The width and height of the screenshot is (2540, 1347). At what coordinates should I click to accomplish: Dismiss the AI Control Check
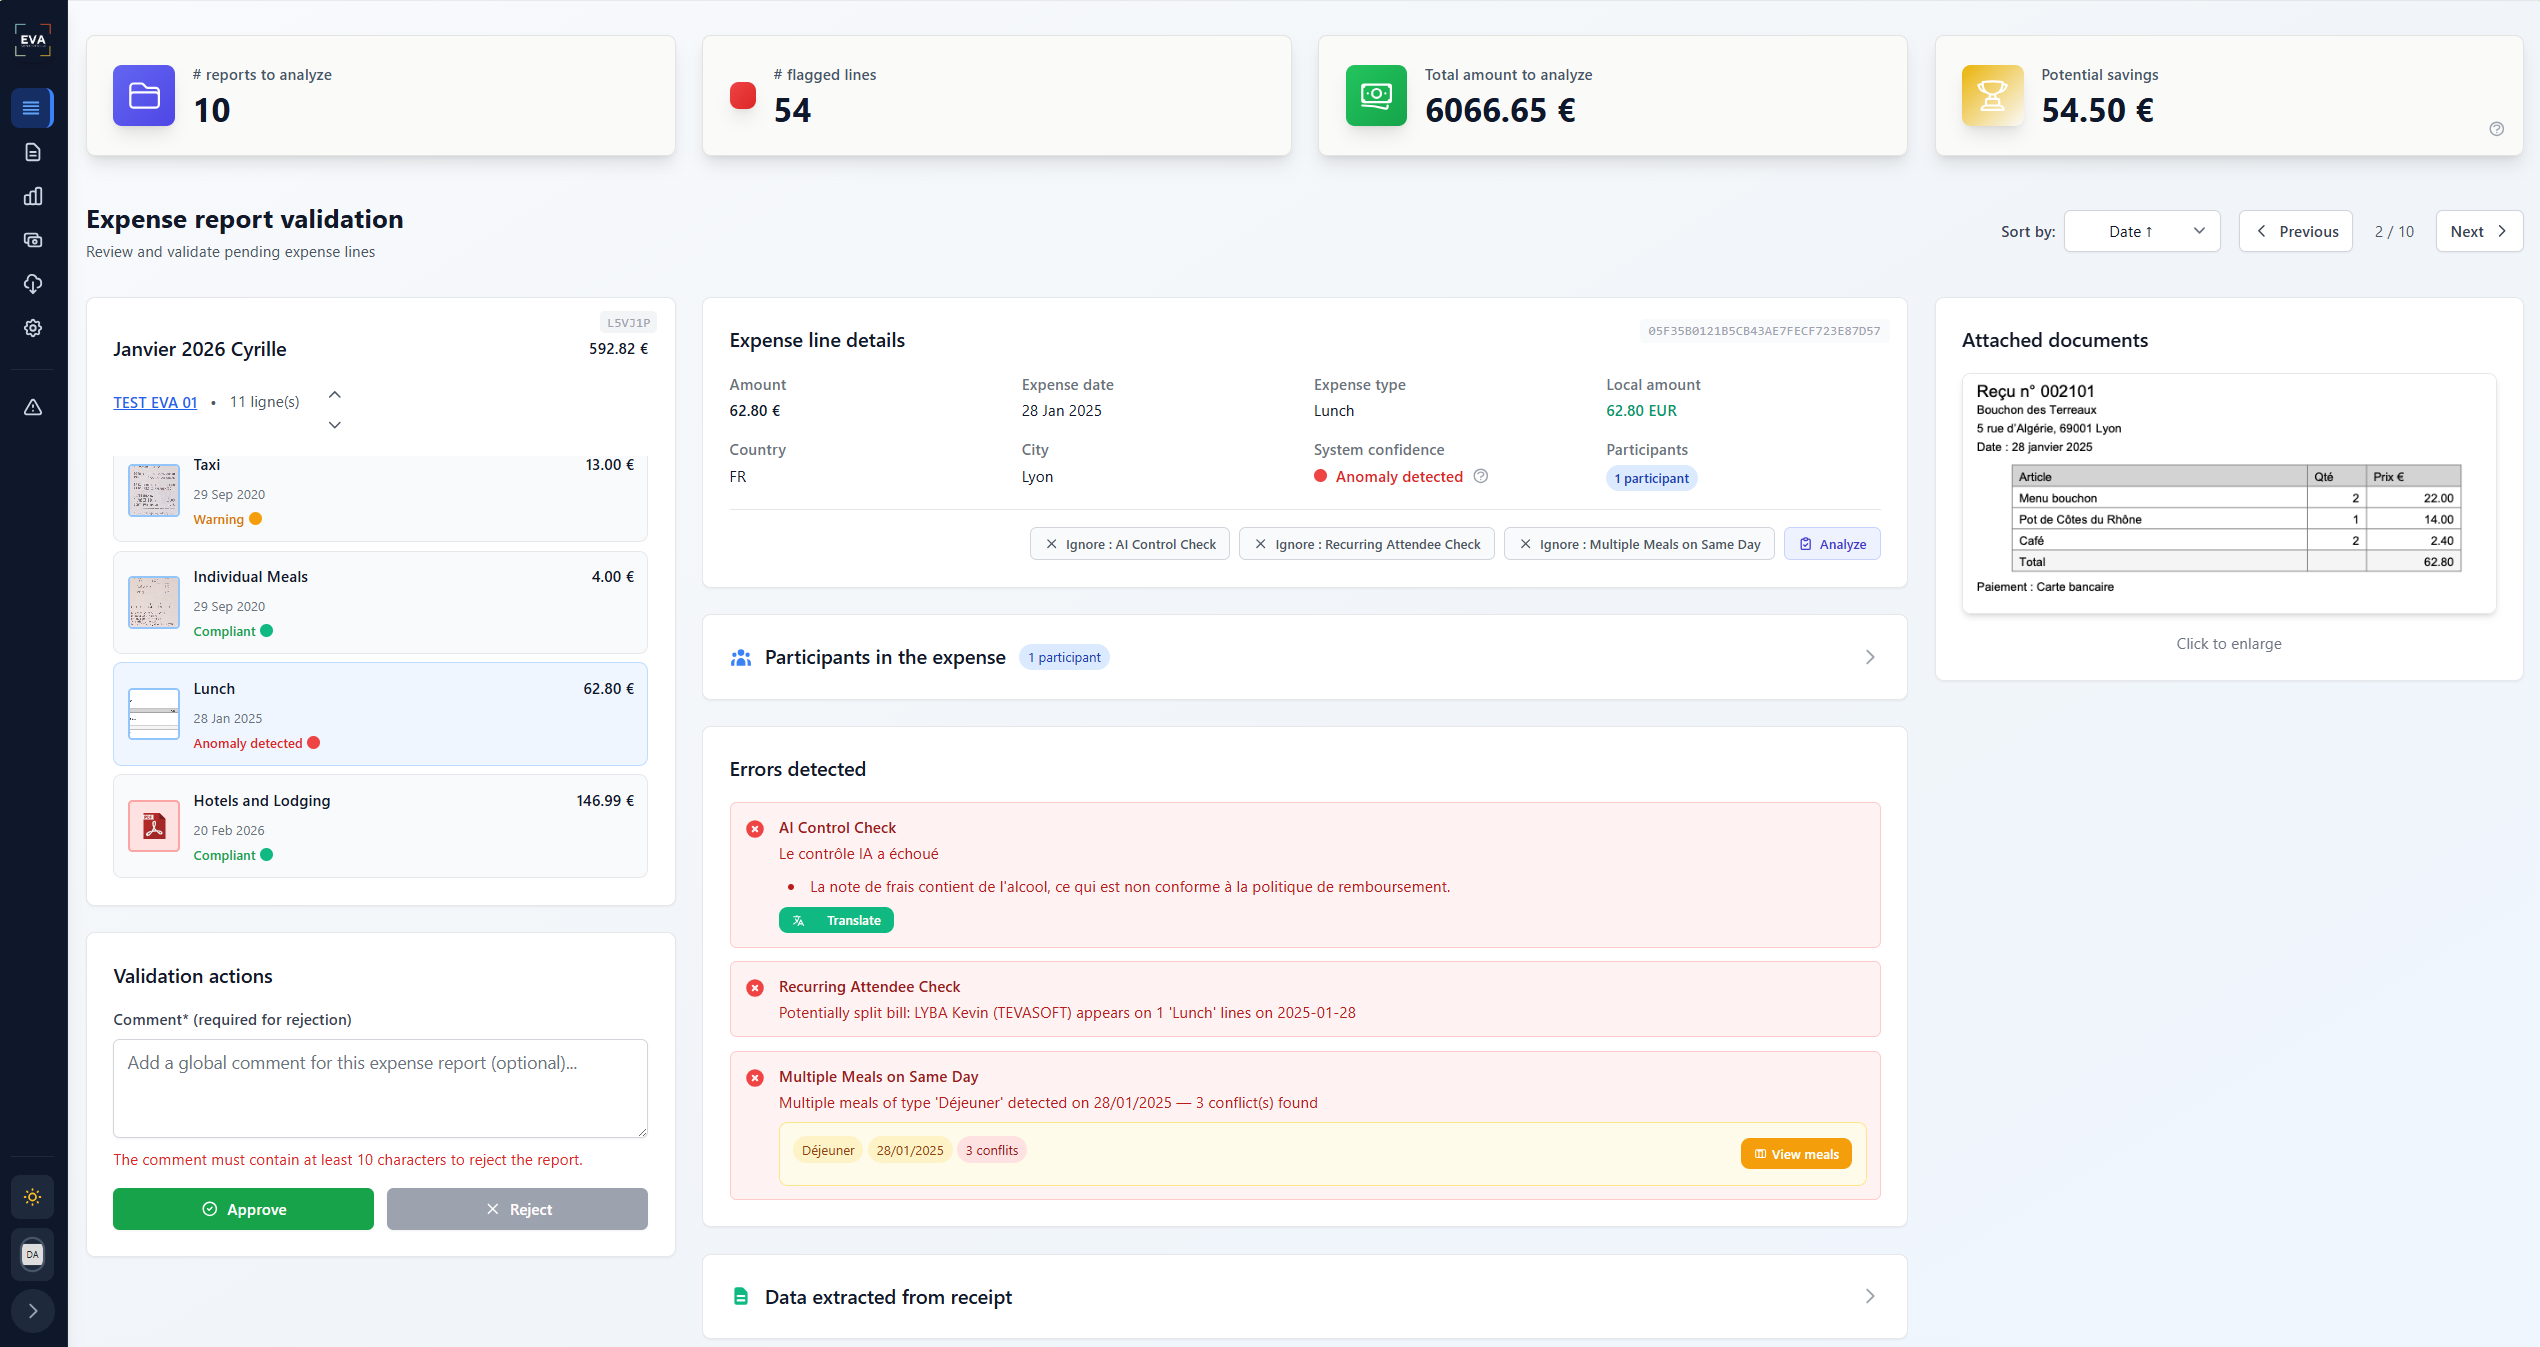coord(1130,544)
